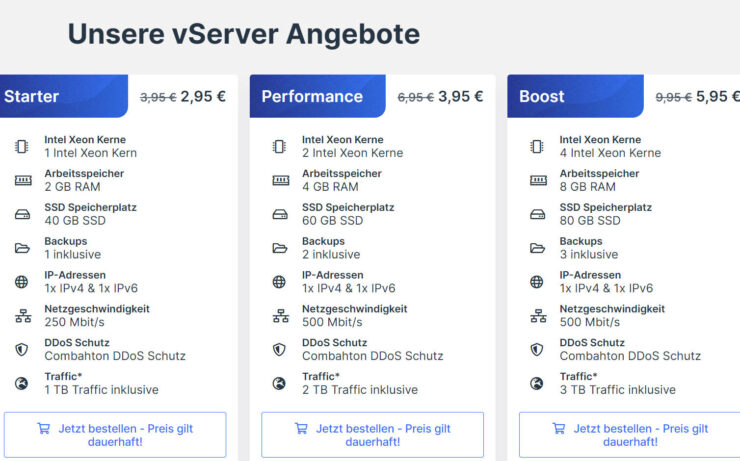Click the SSD storage icon in the Boost plan
The height and width of the screenshot is (461, 740).
[538, 214]
